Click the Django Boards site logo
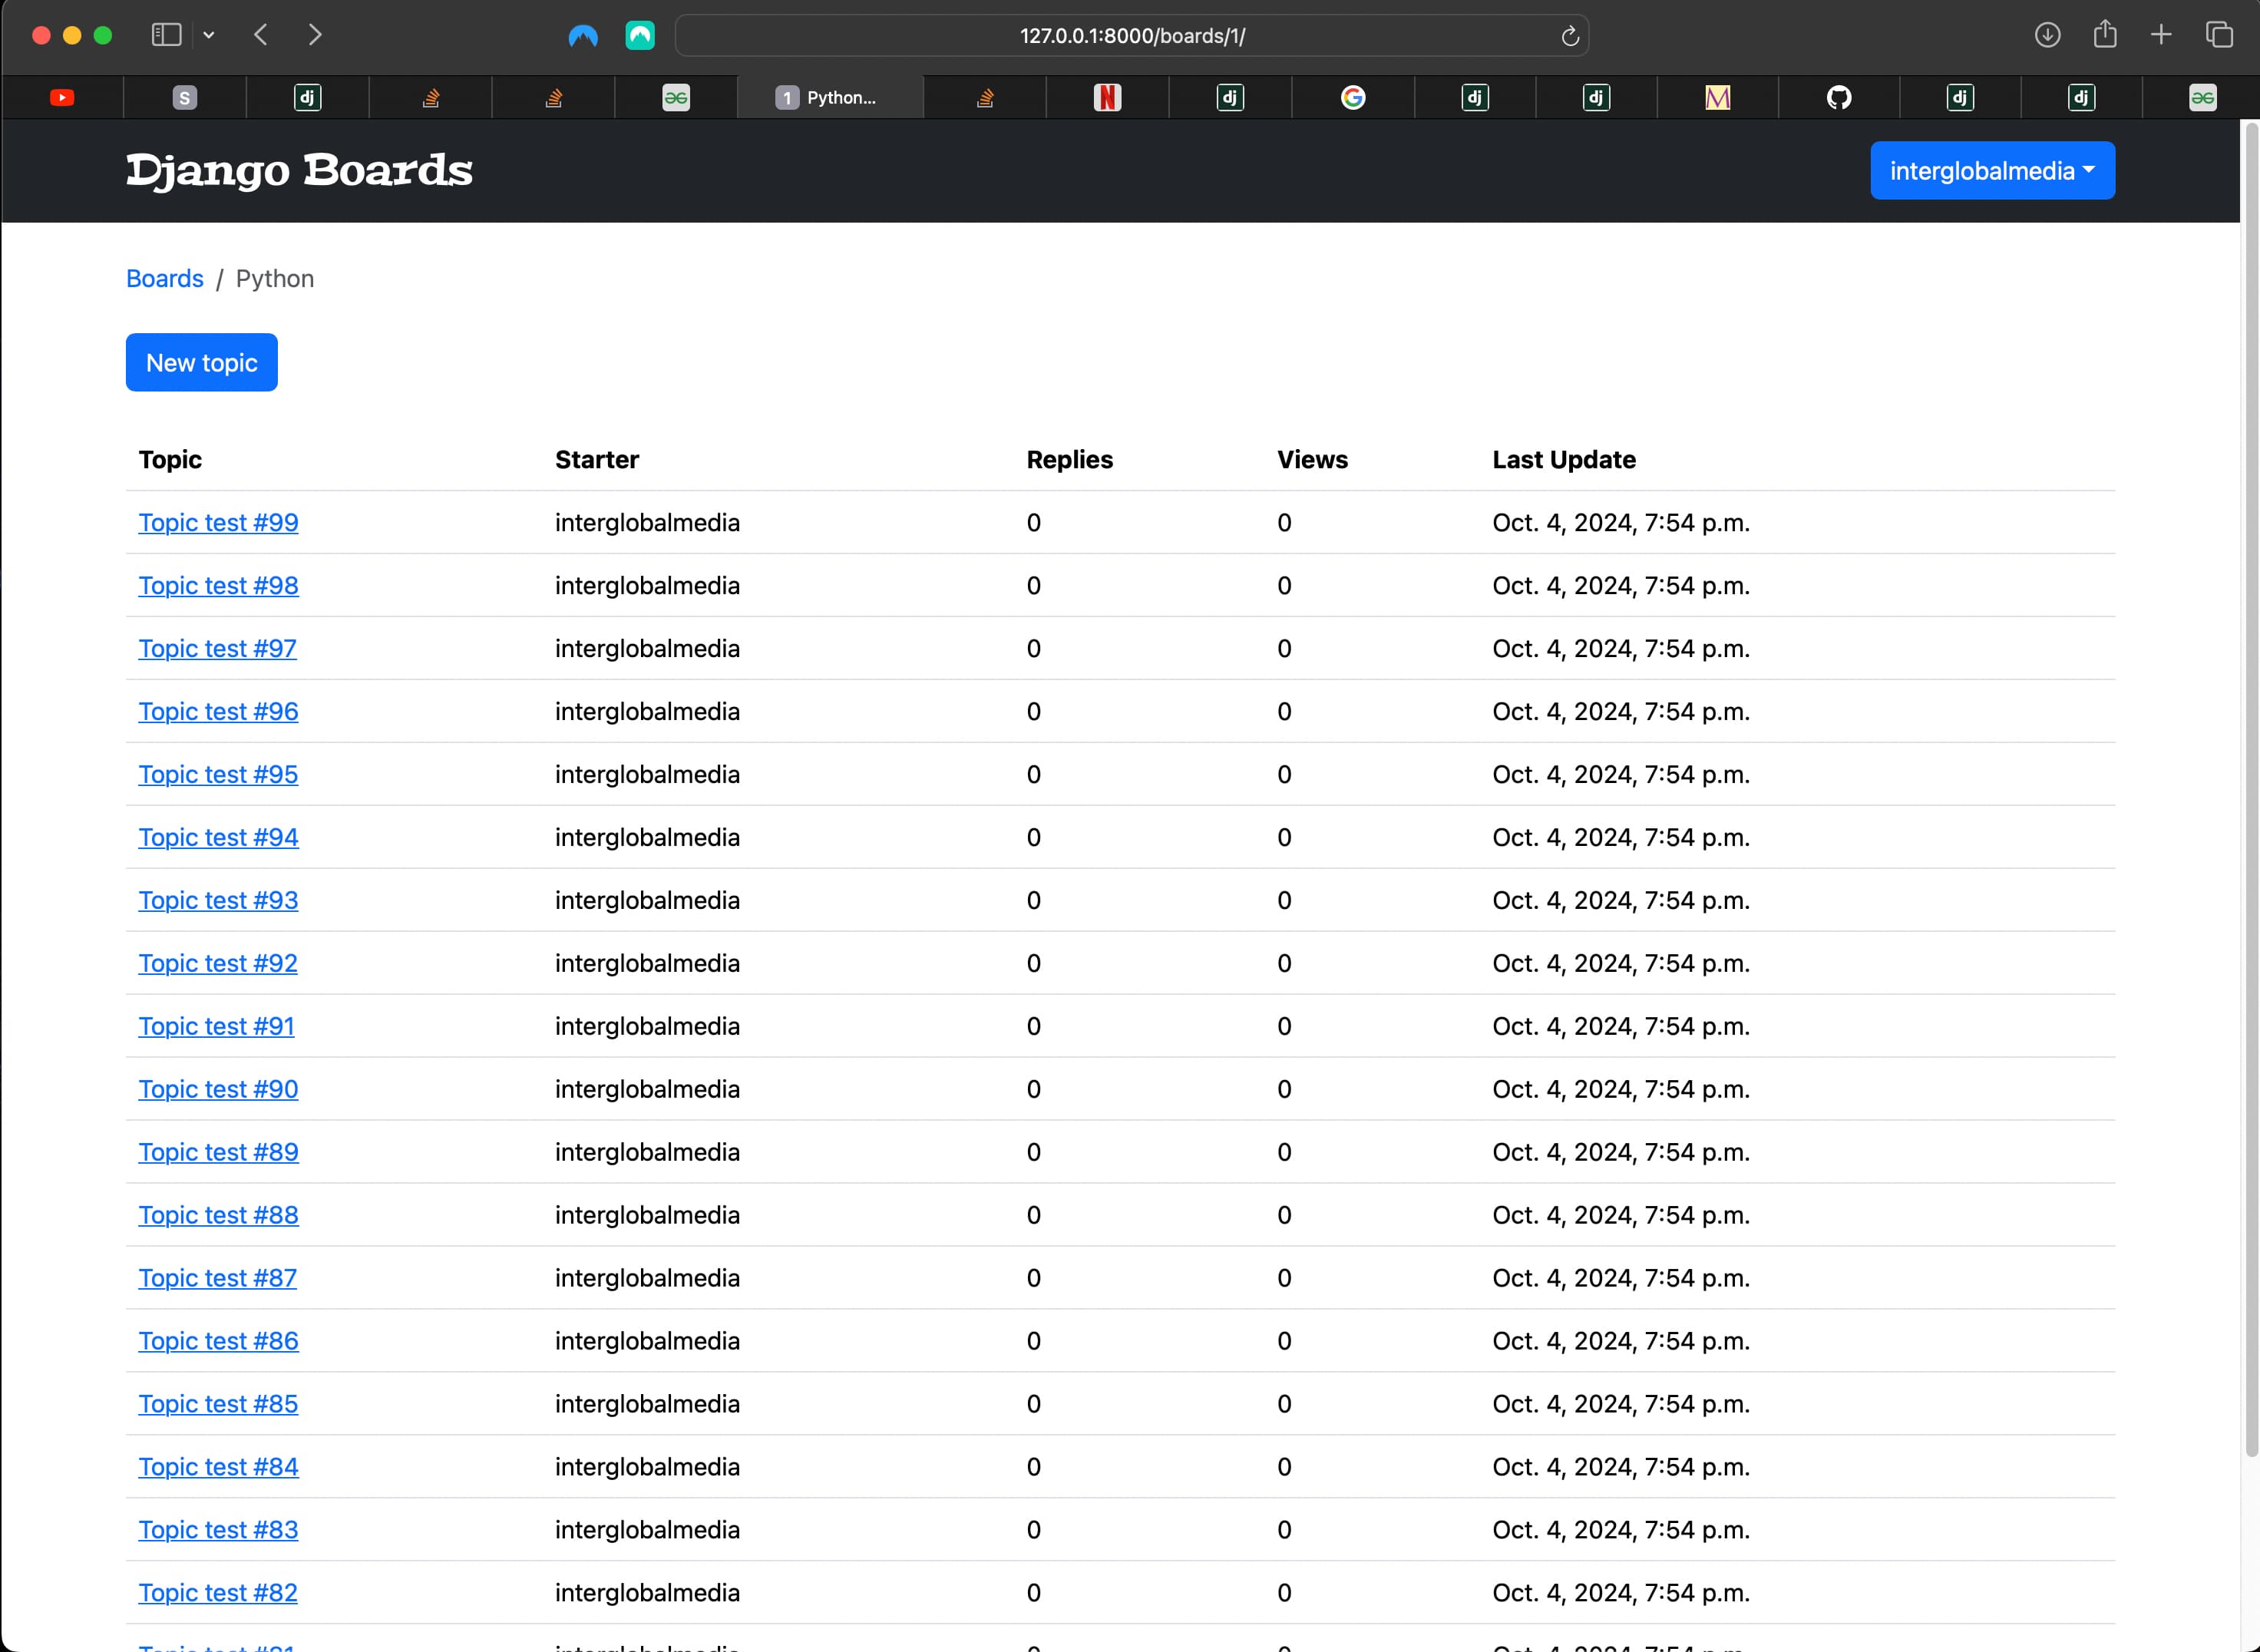This screenshot has width=2260, height=1652. pyautogui.click(x=299, y=171)
